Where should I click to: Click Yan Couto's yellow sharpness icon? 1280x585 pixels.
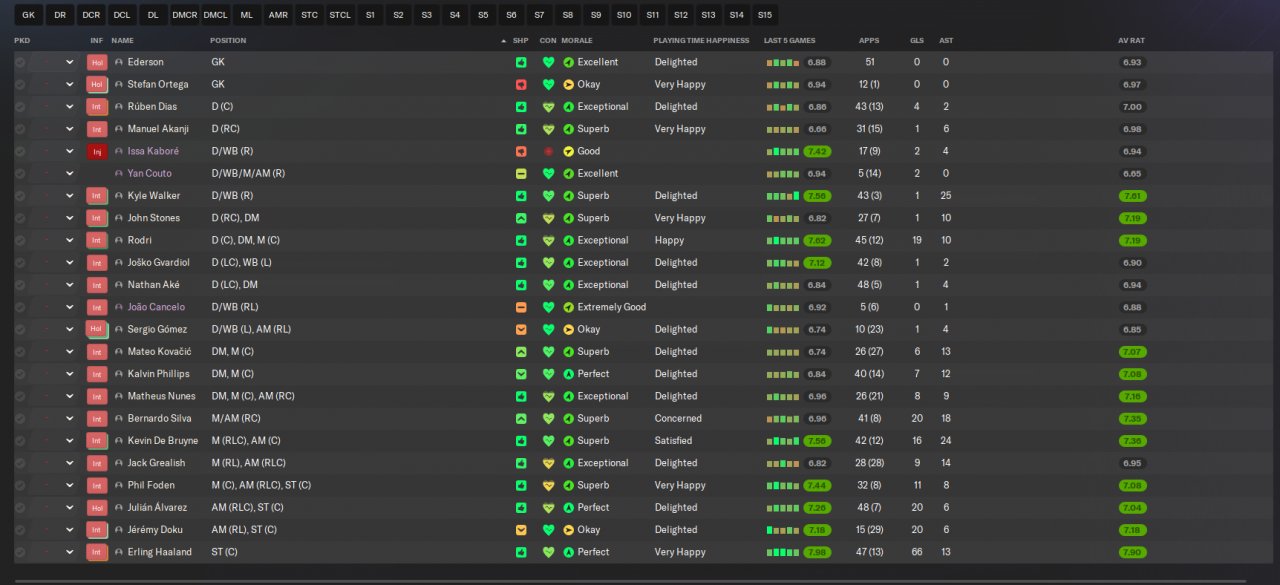click(x=521, y=173)
